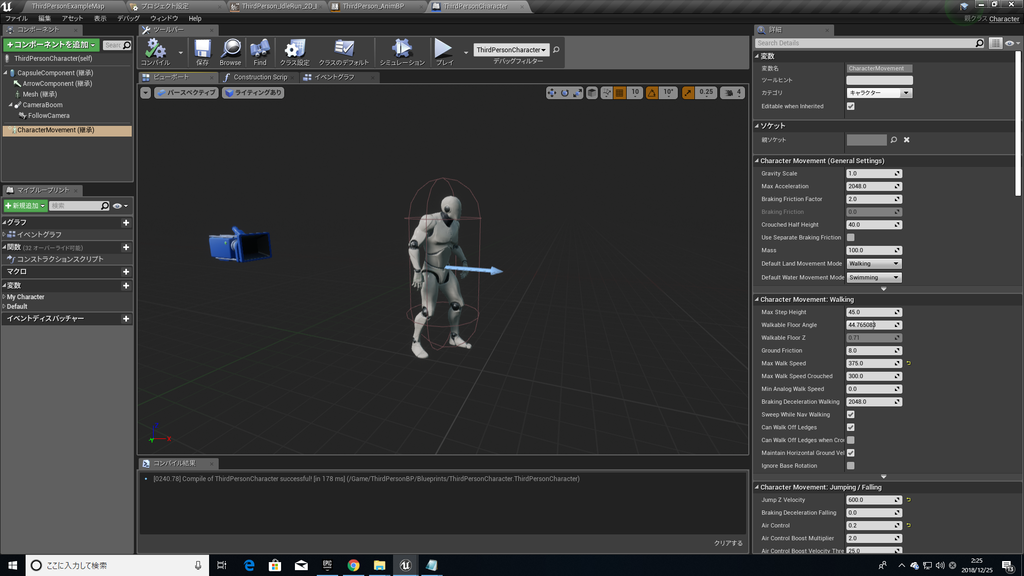Click the Class Defaults (クラスのデフォルト) icon
This screenshot has height=576, width=1024.
point(344,48)
